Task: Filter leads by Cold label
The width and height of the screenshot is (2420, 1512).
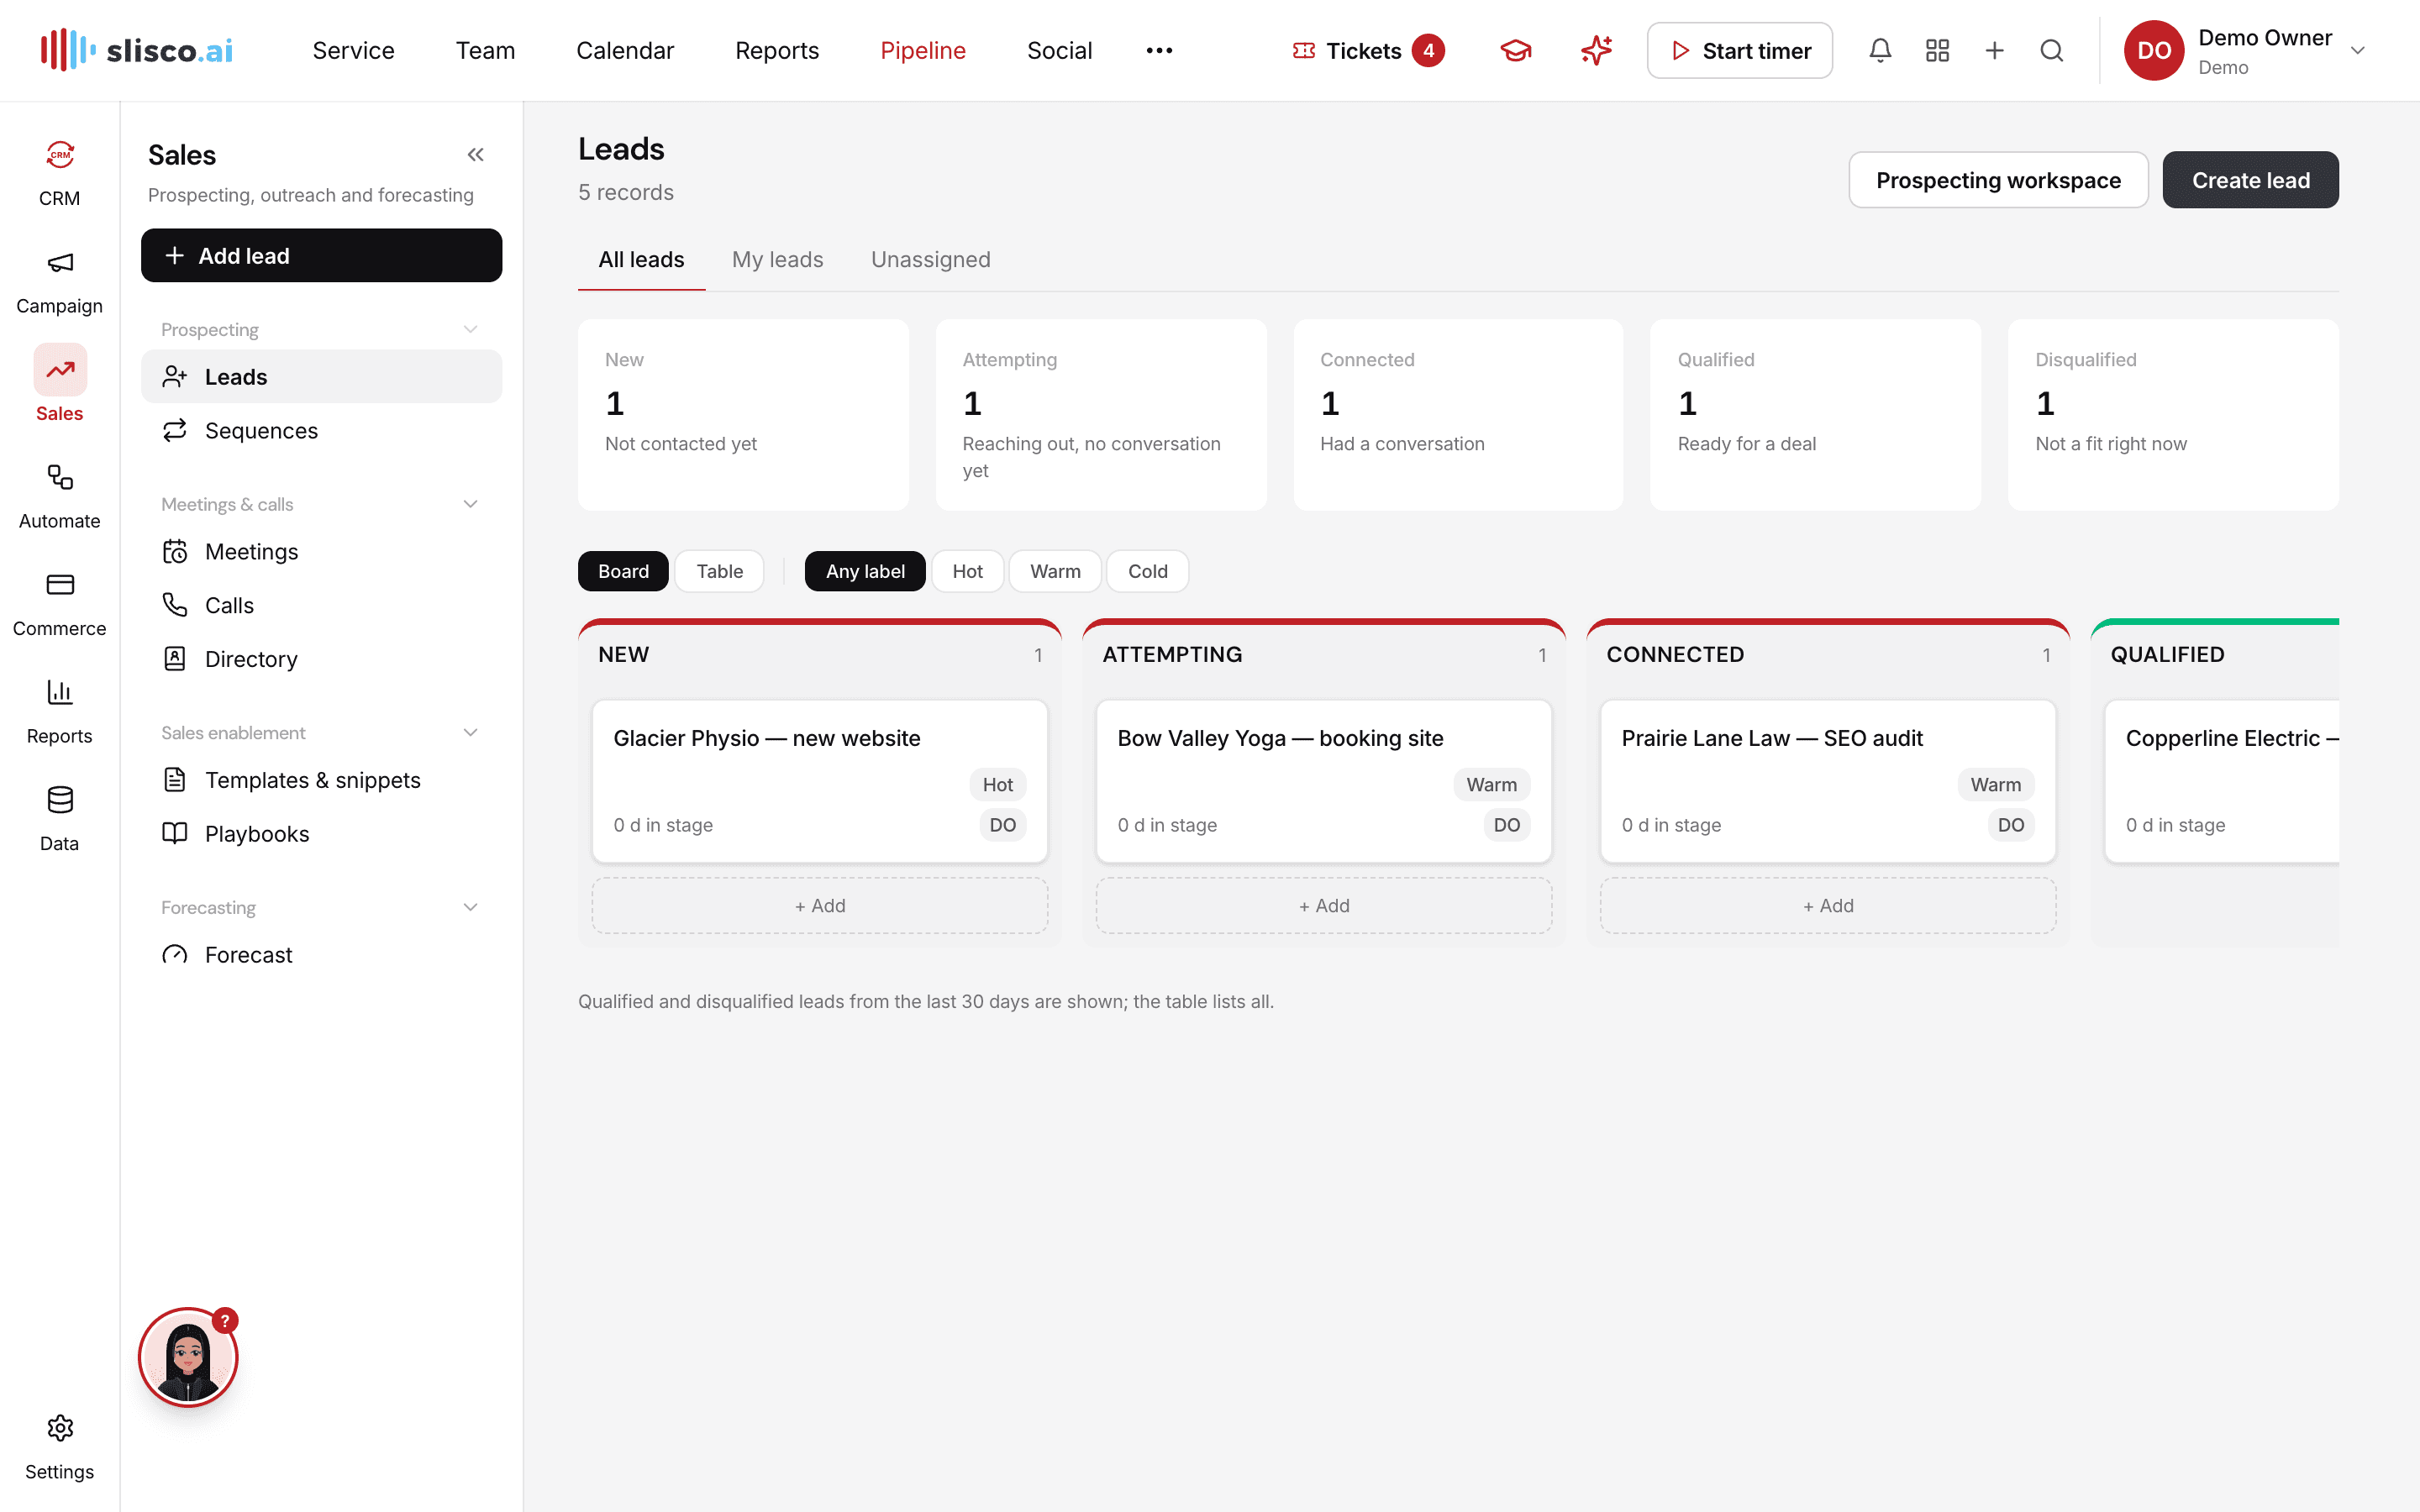Action: pos(1147,571)
